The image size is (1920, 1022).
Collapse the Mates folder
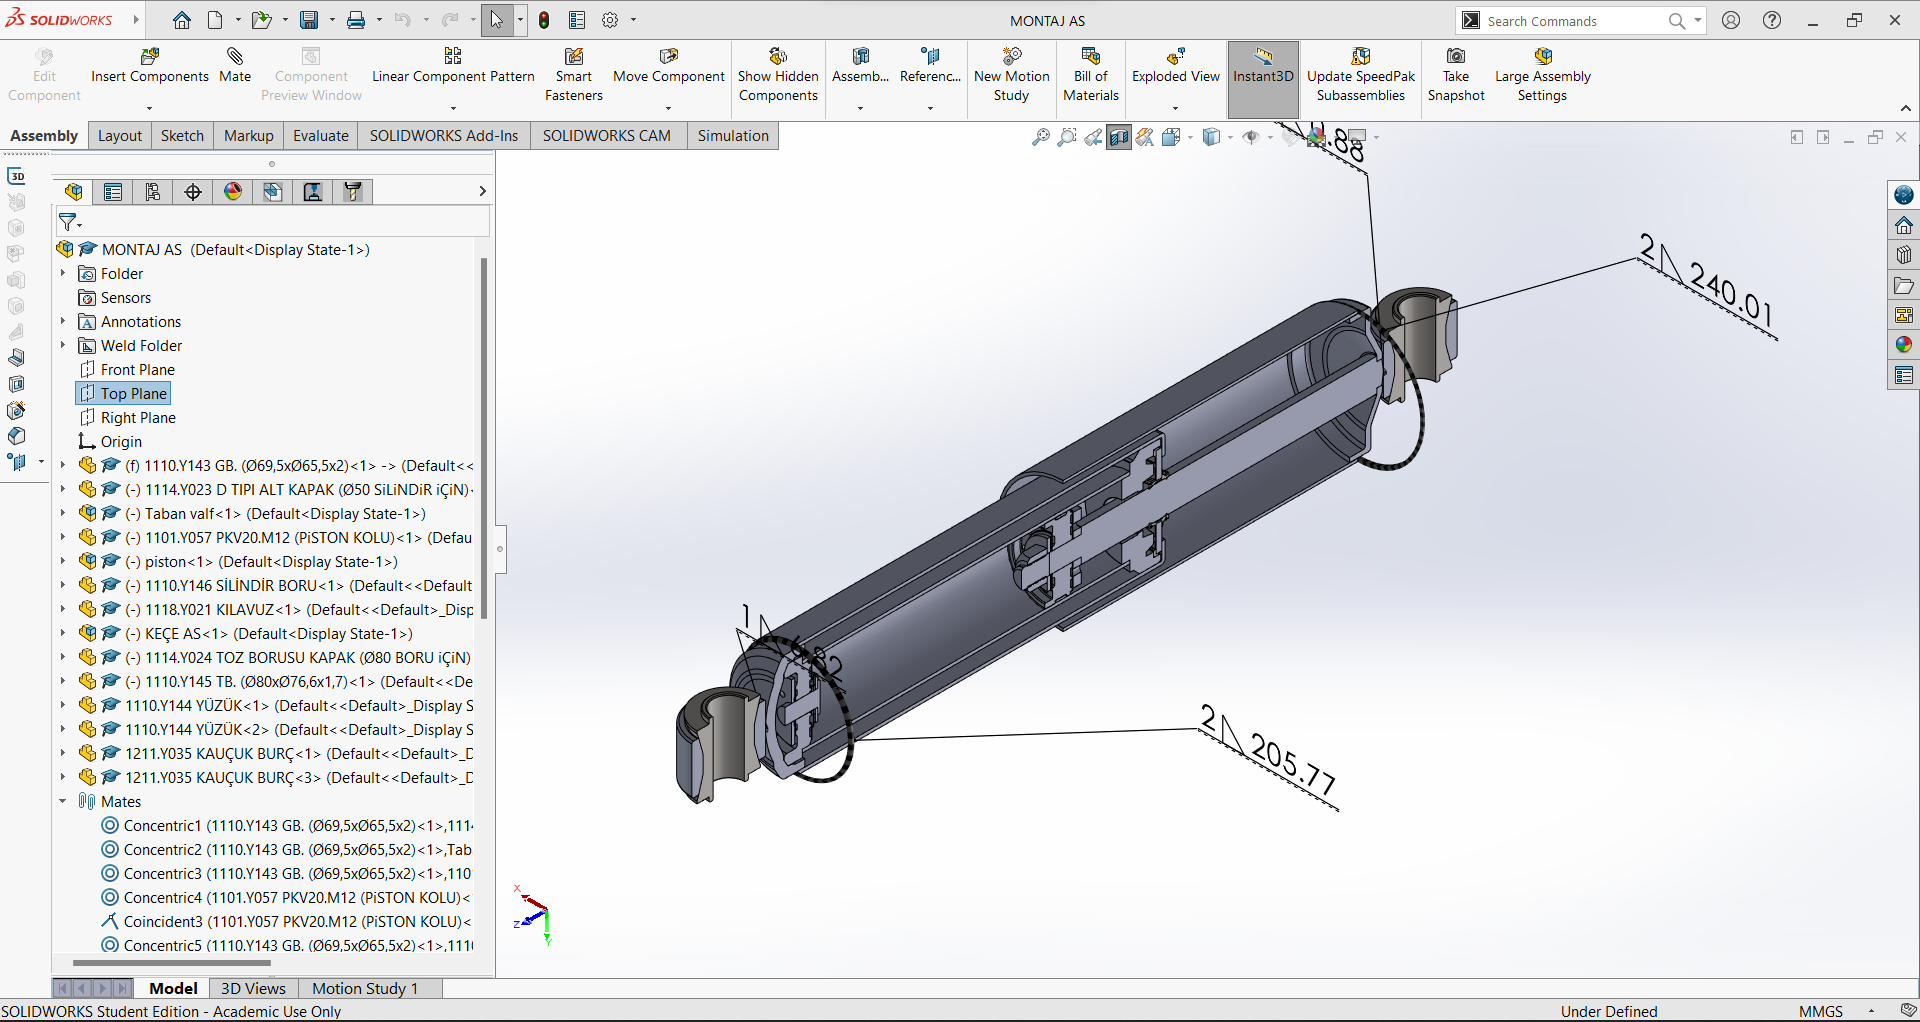[x=63, y=802]
